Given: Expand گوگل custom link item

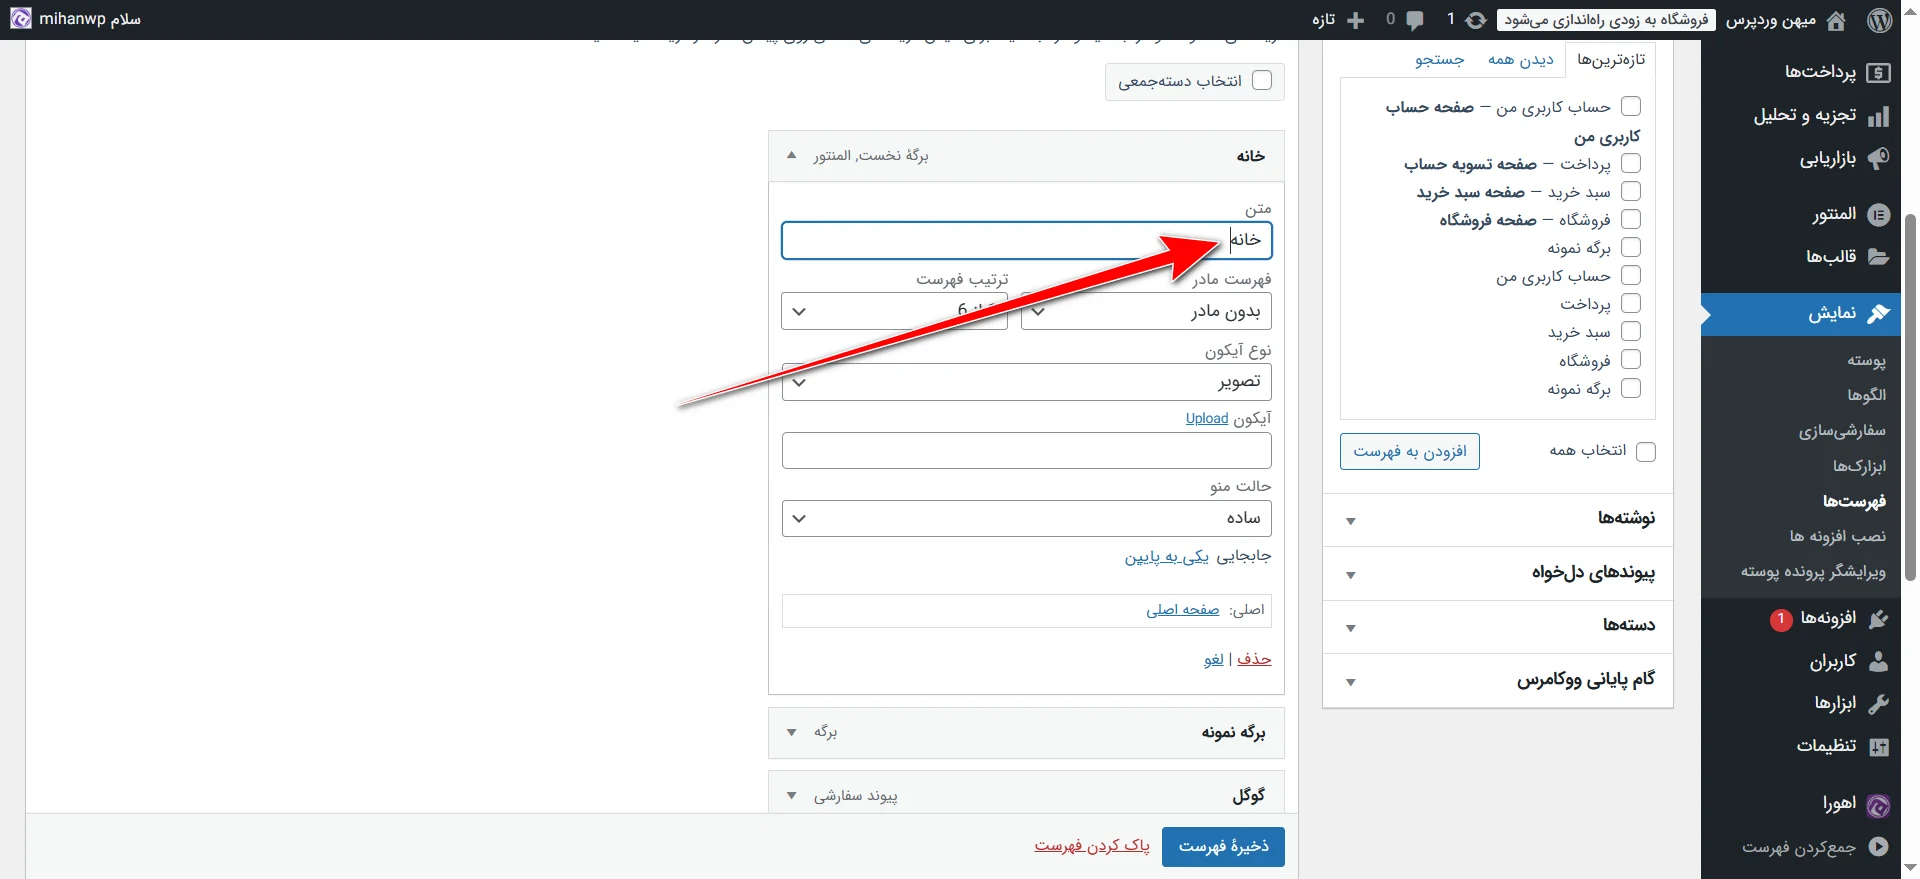Looking at the screenshot, I should [x=792, y=796].
